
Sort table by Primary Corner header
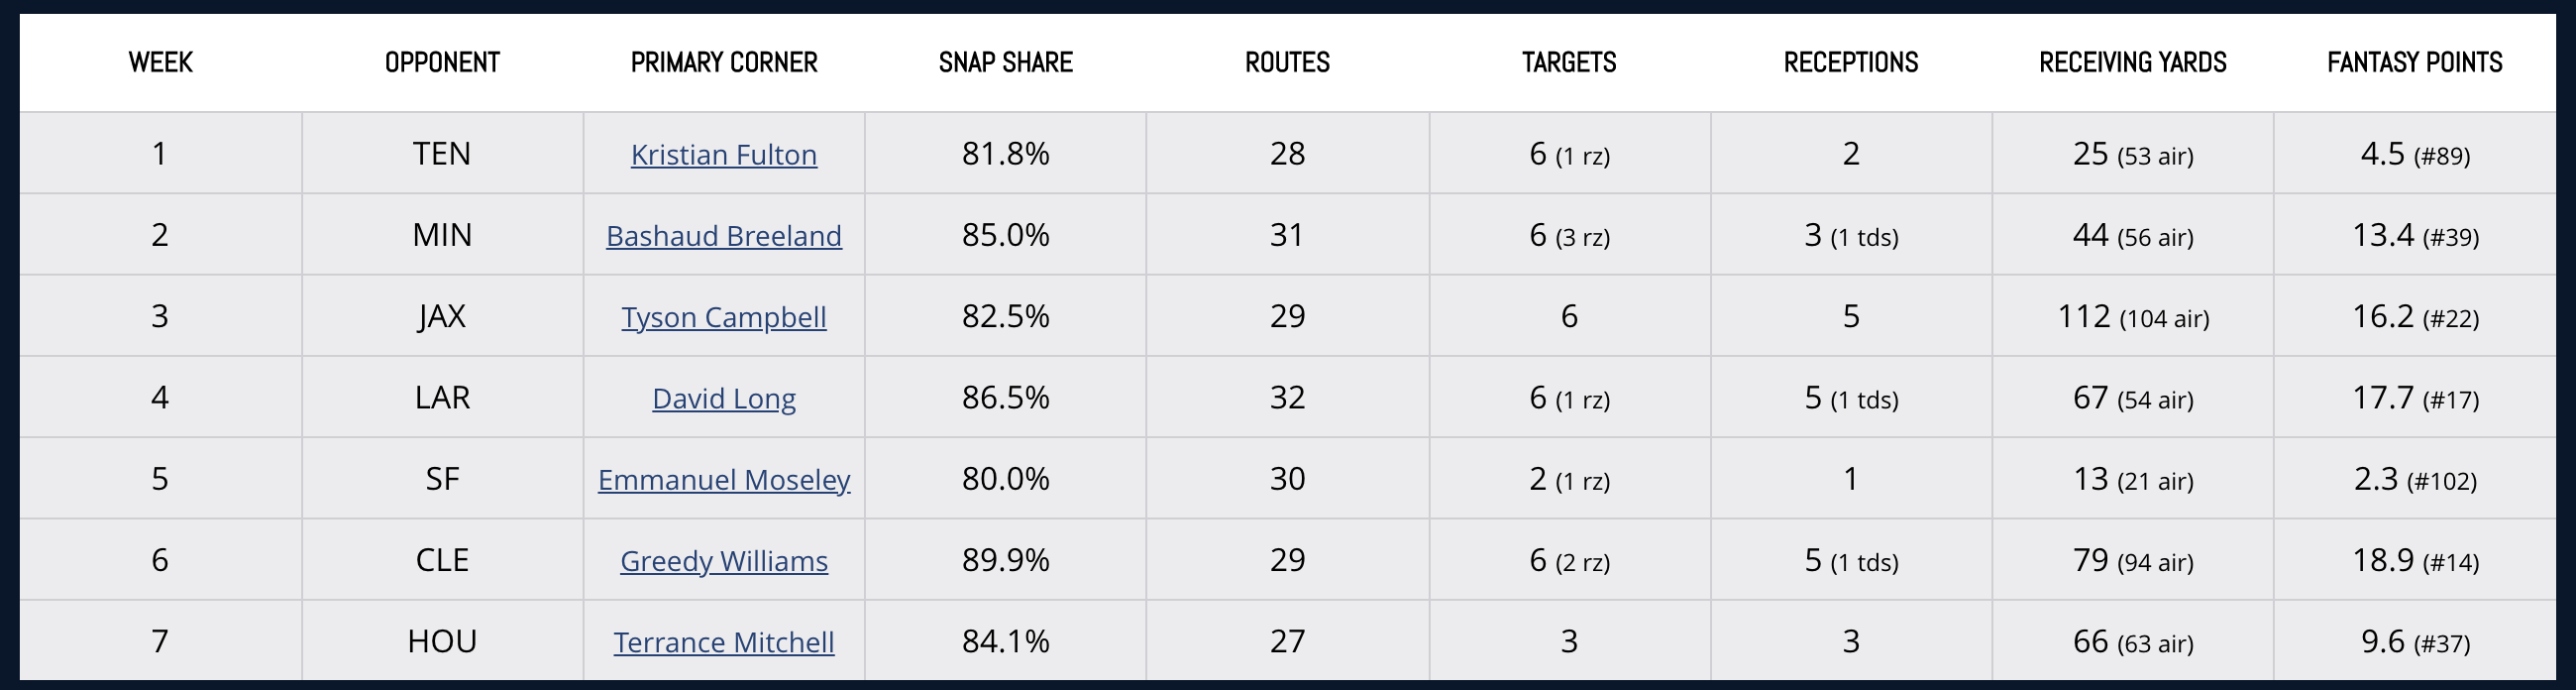tap(723, 62)
